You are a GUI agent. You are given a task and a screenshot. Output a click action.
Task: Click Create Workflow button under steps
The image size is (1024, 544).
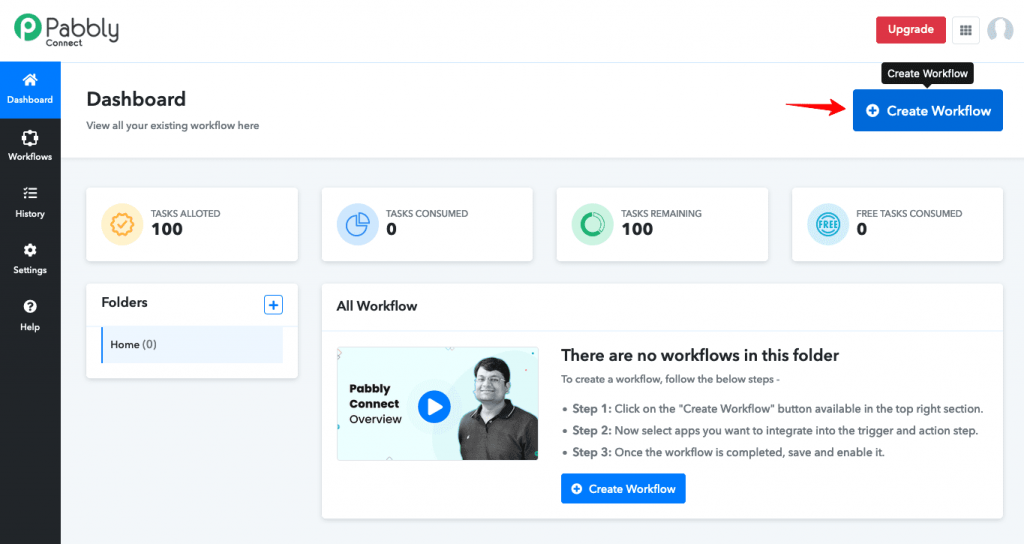pyautogui.click(x=623, y=488)
